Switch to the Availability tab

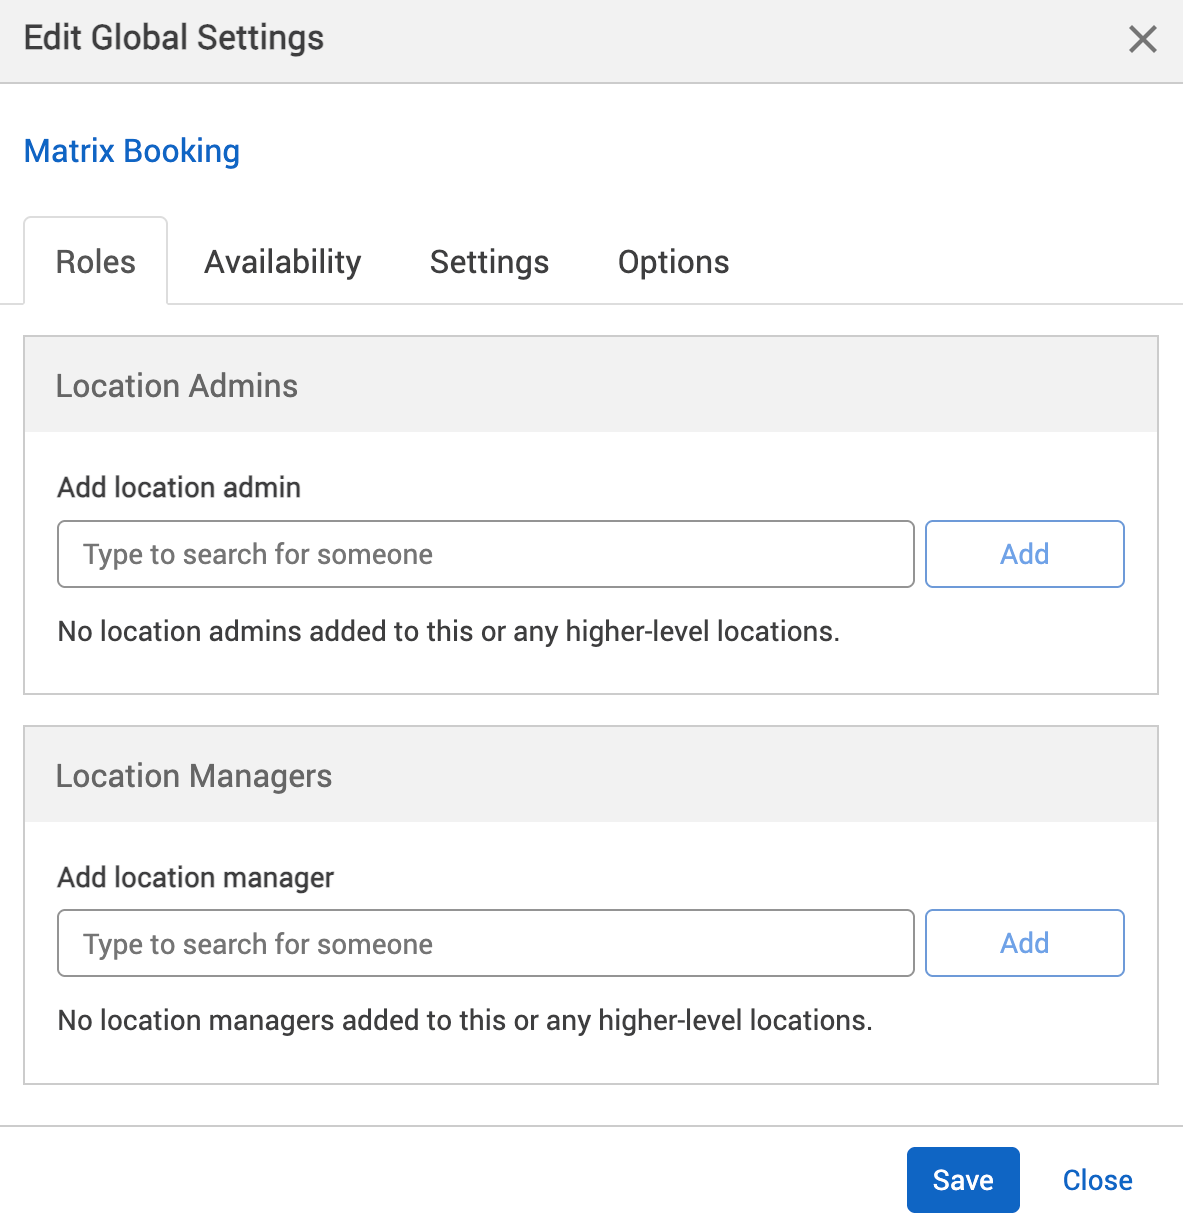[x=282, y=261]
